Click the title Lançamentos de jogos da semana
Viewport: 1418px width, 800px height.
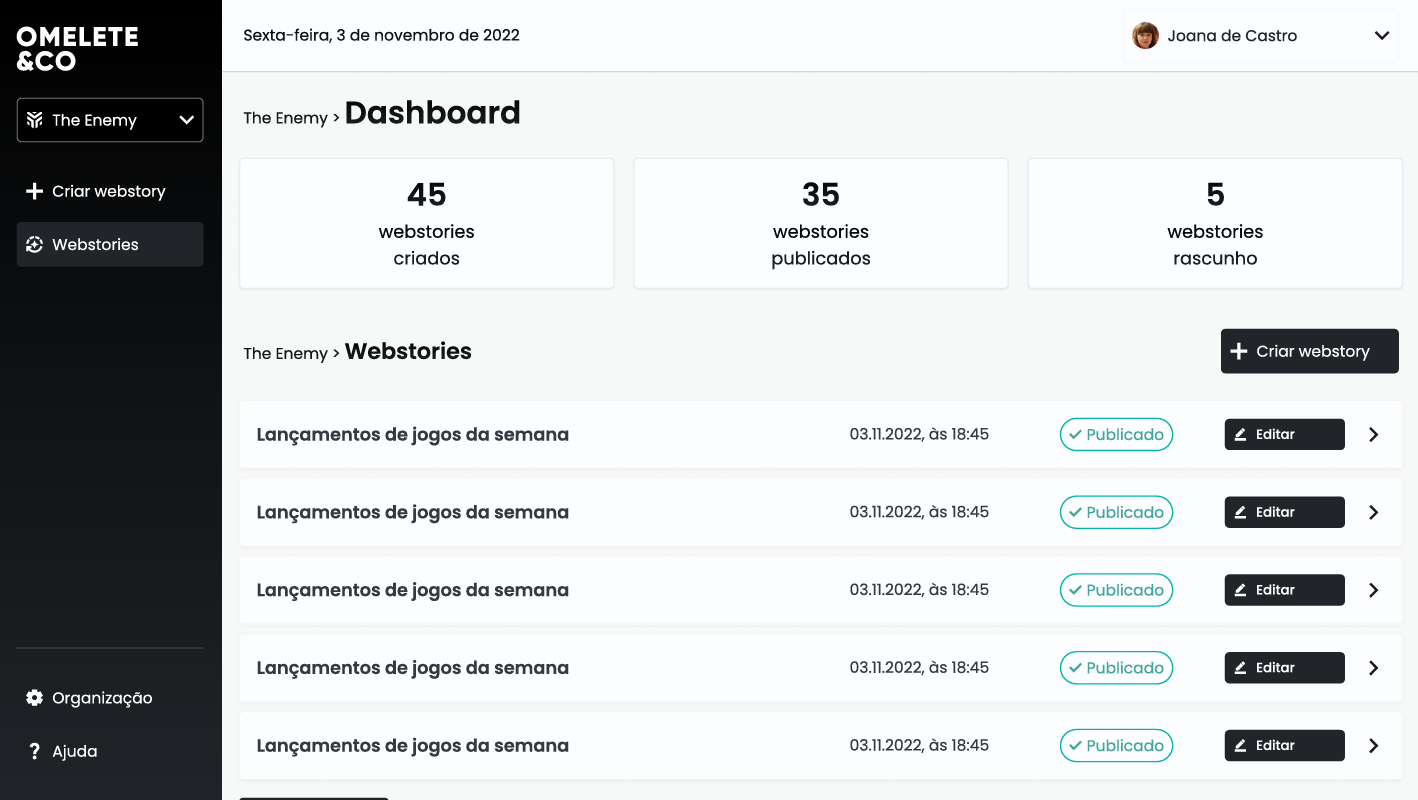[413, 434]
